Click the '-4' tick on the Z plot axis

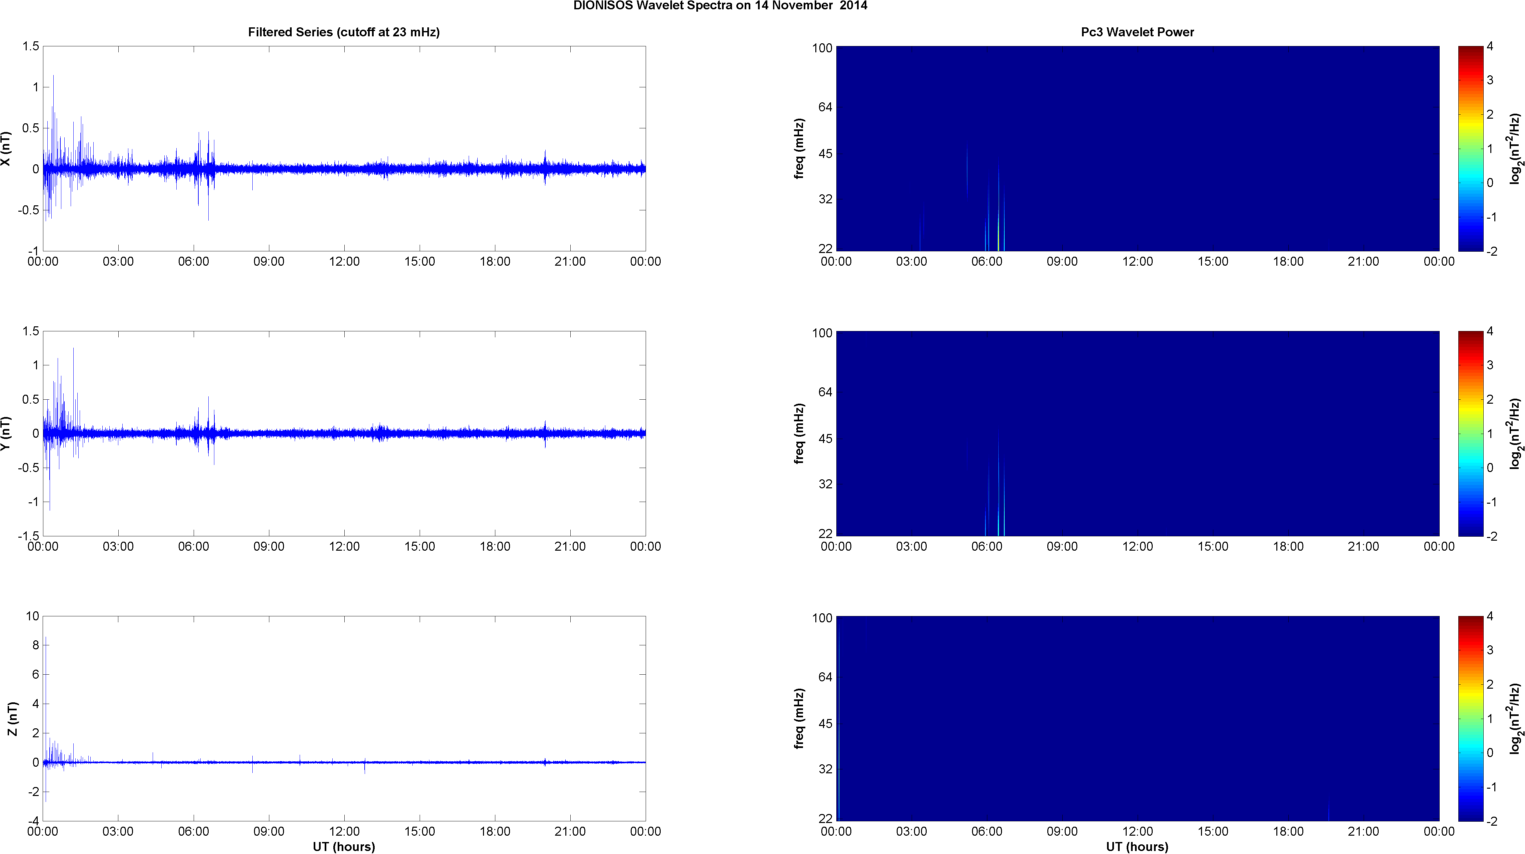point(33,821)
